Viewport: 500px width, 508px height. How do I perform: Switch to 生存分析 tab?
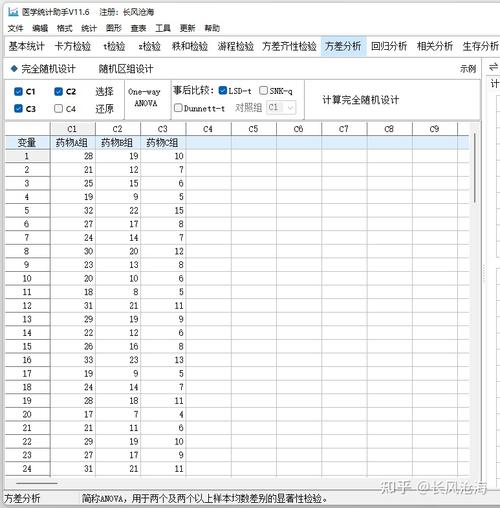[480, 46]
